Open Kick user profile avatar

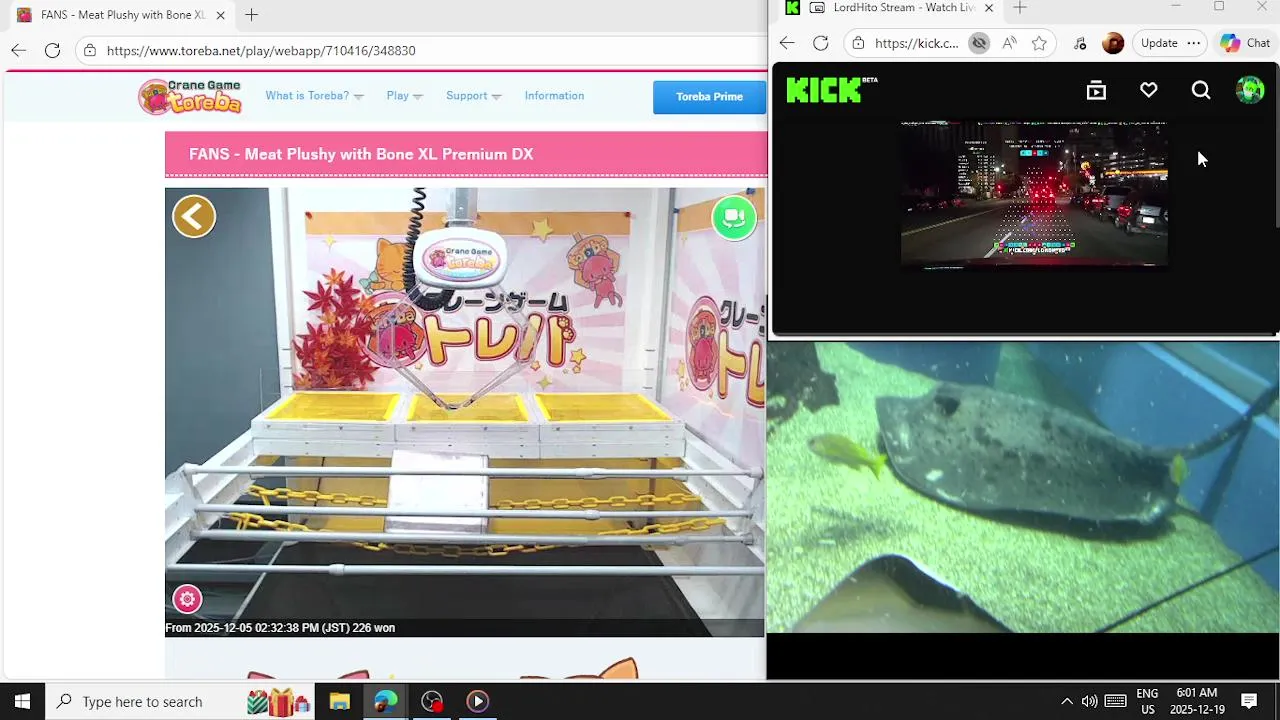click(1250, 90)
